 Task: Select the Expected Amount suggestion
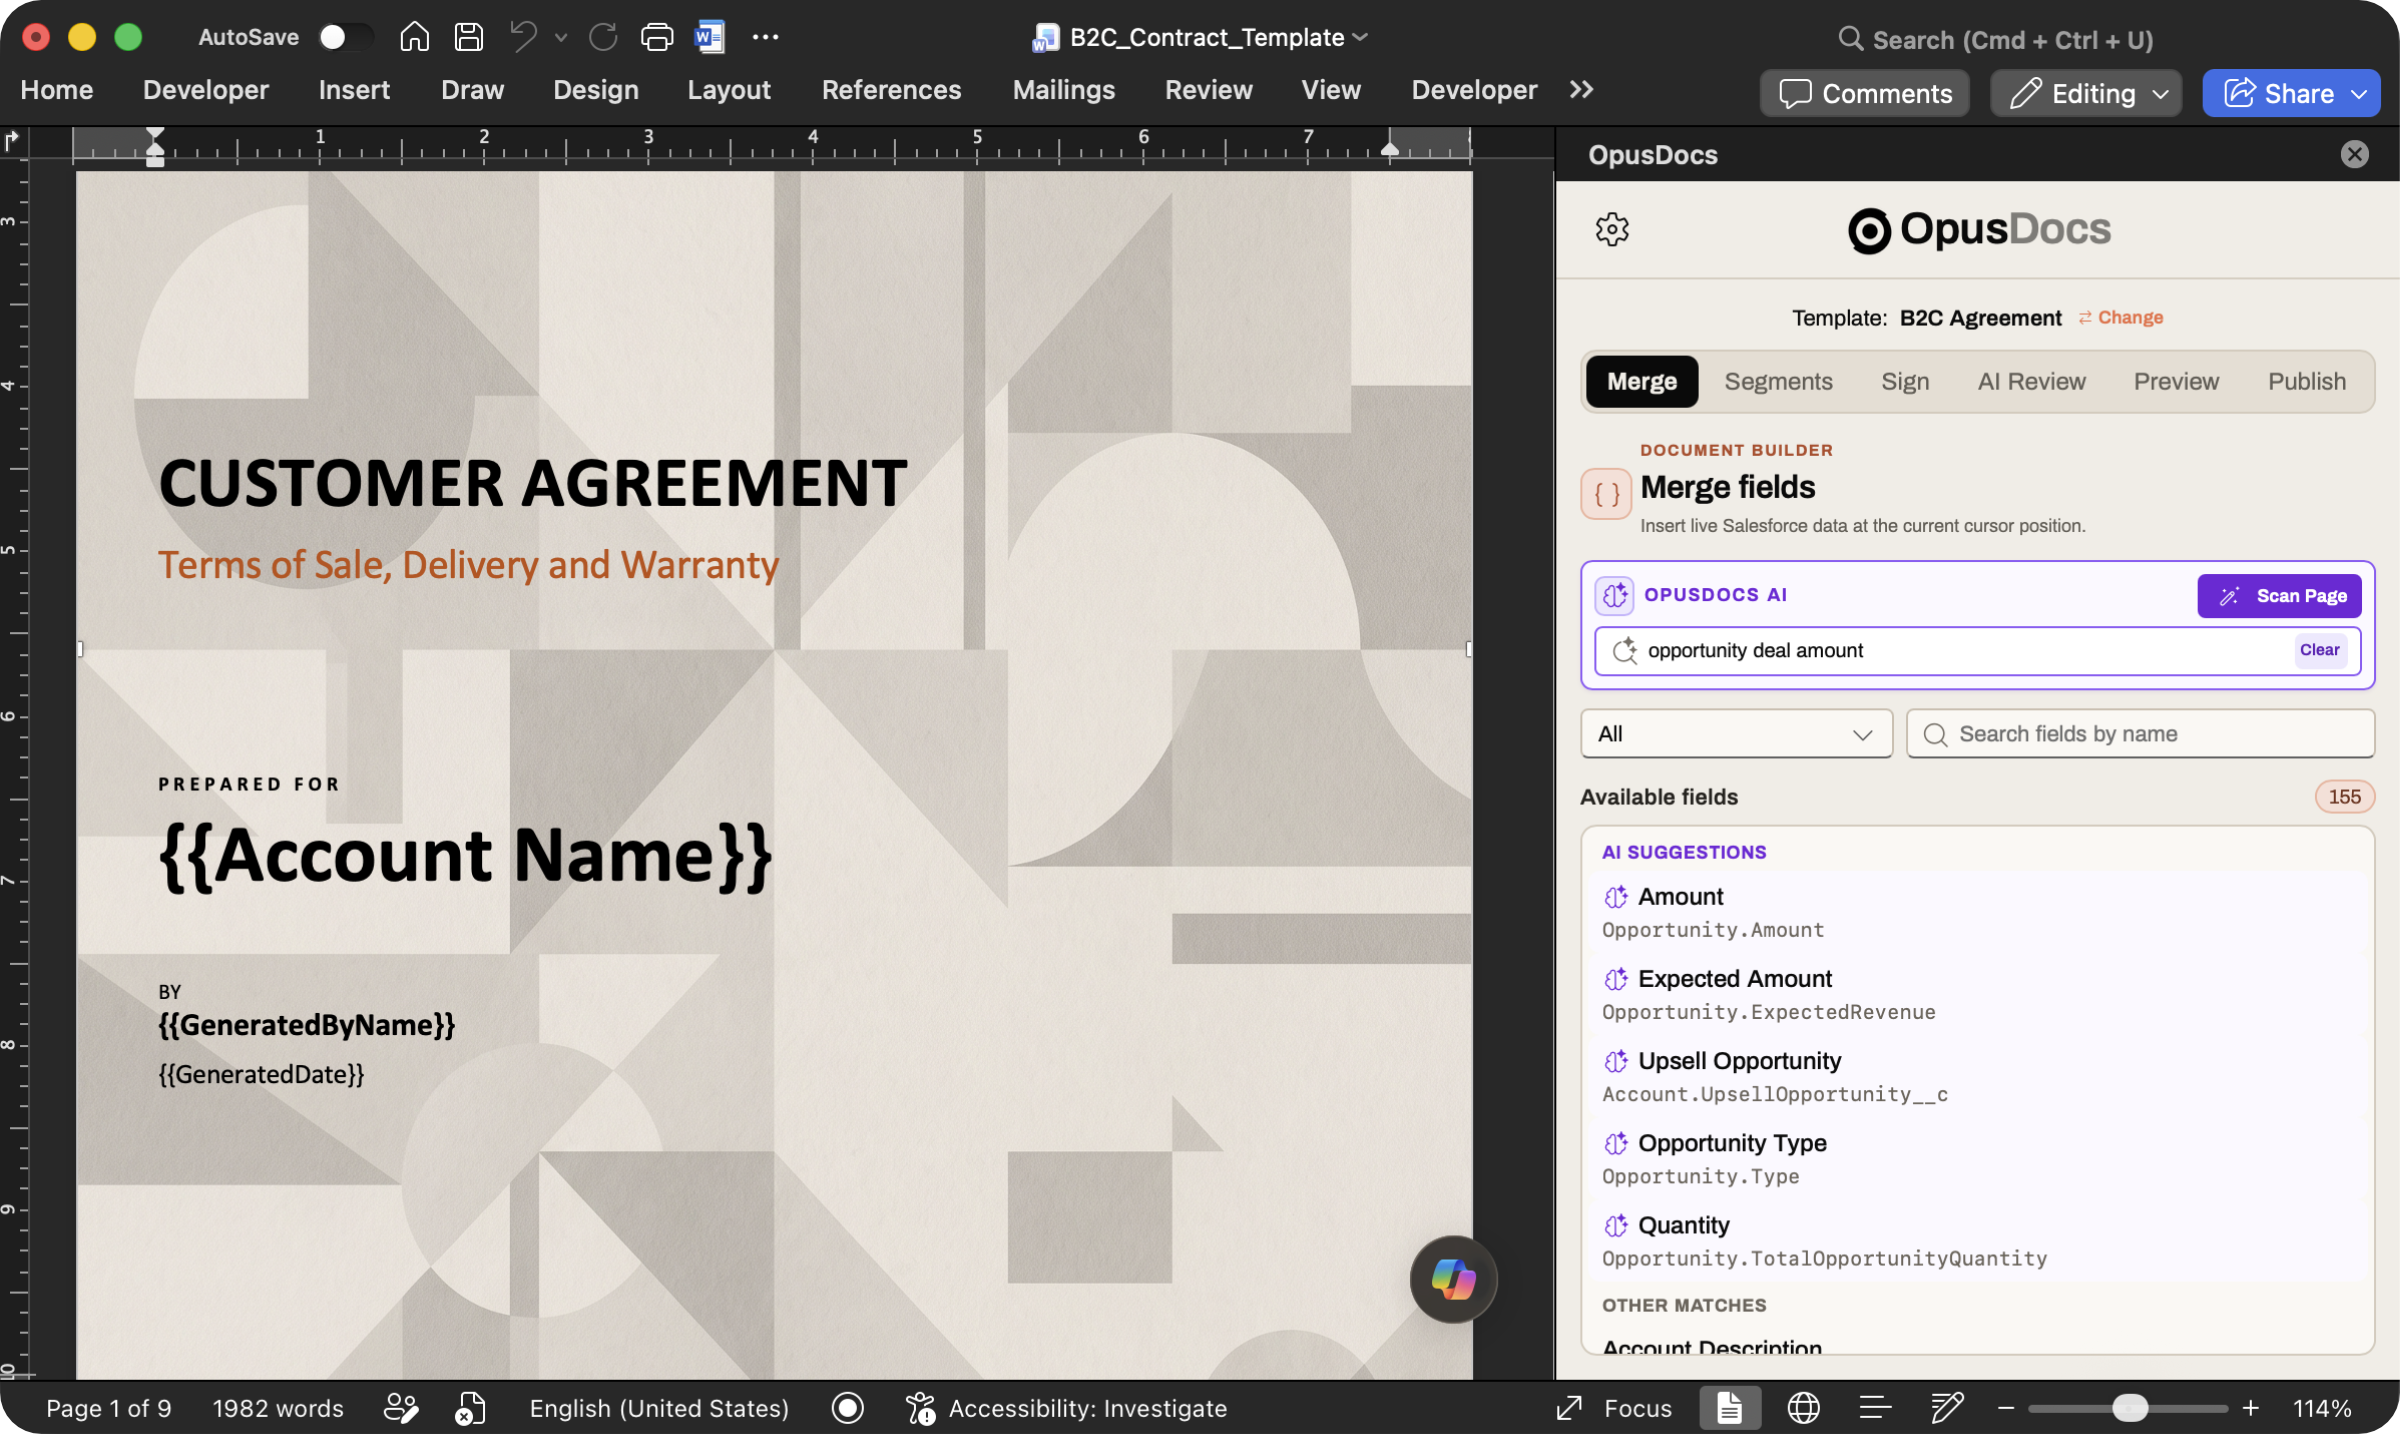[1976, 995]
